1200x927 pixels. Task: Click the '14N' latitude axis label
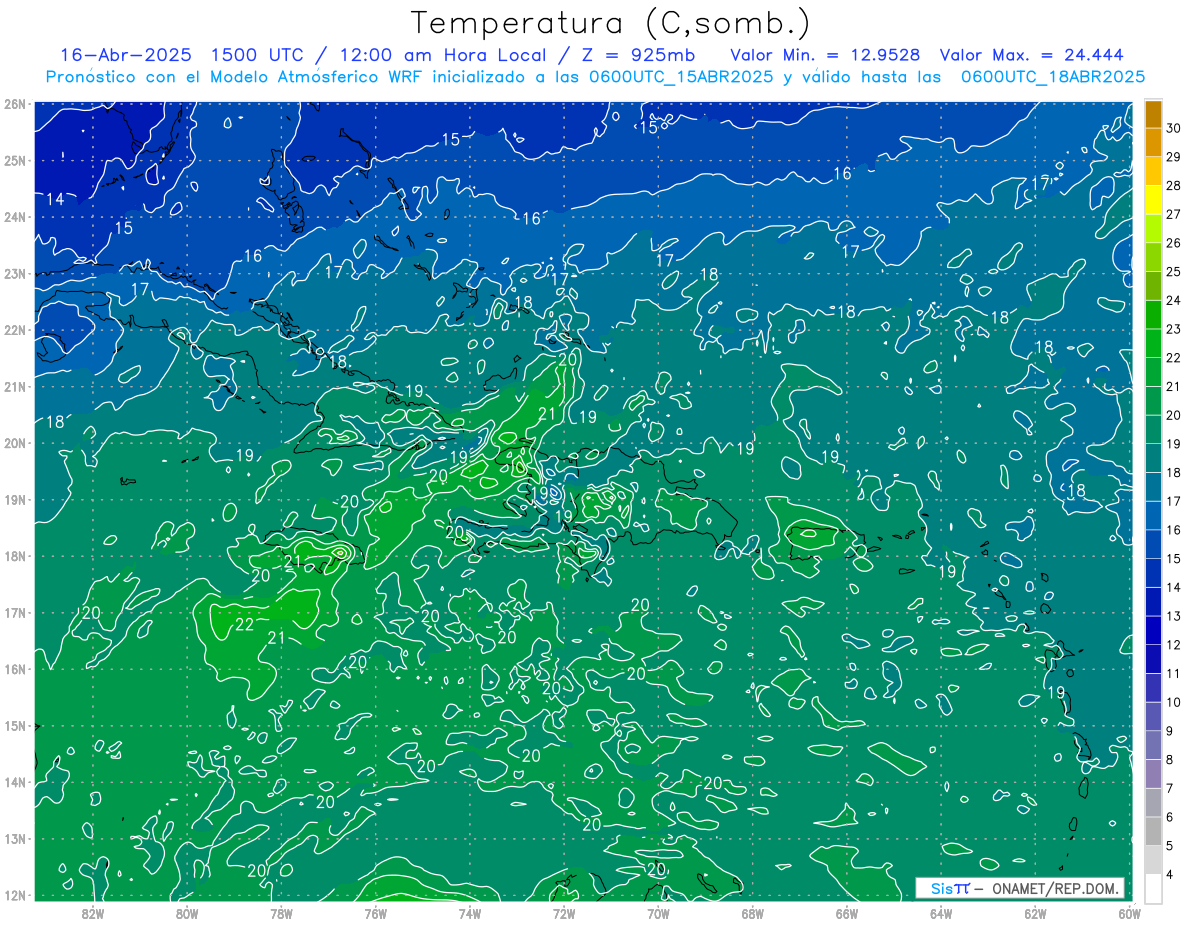15,782
